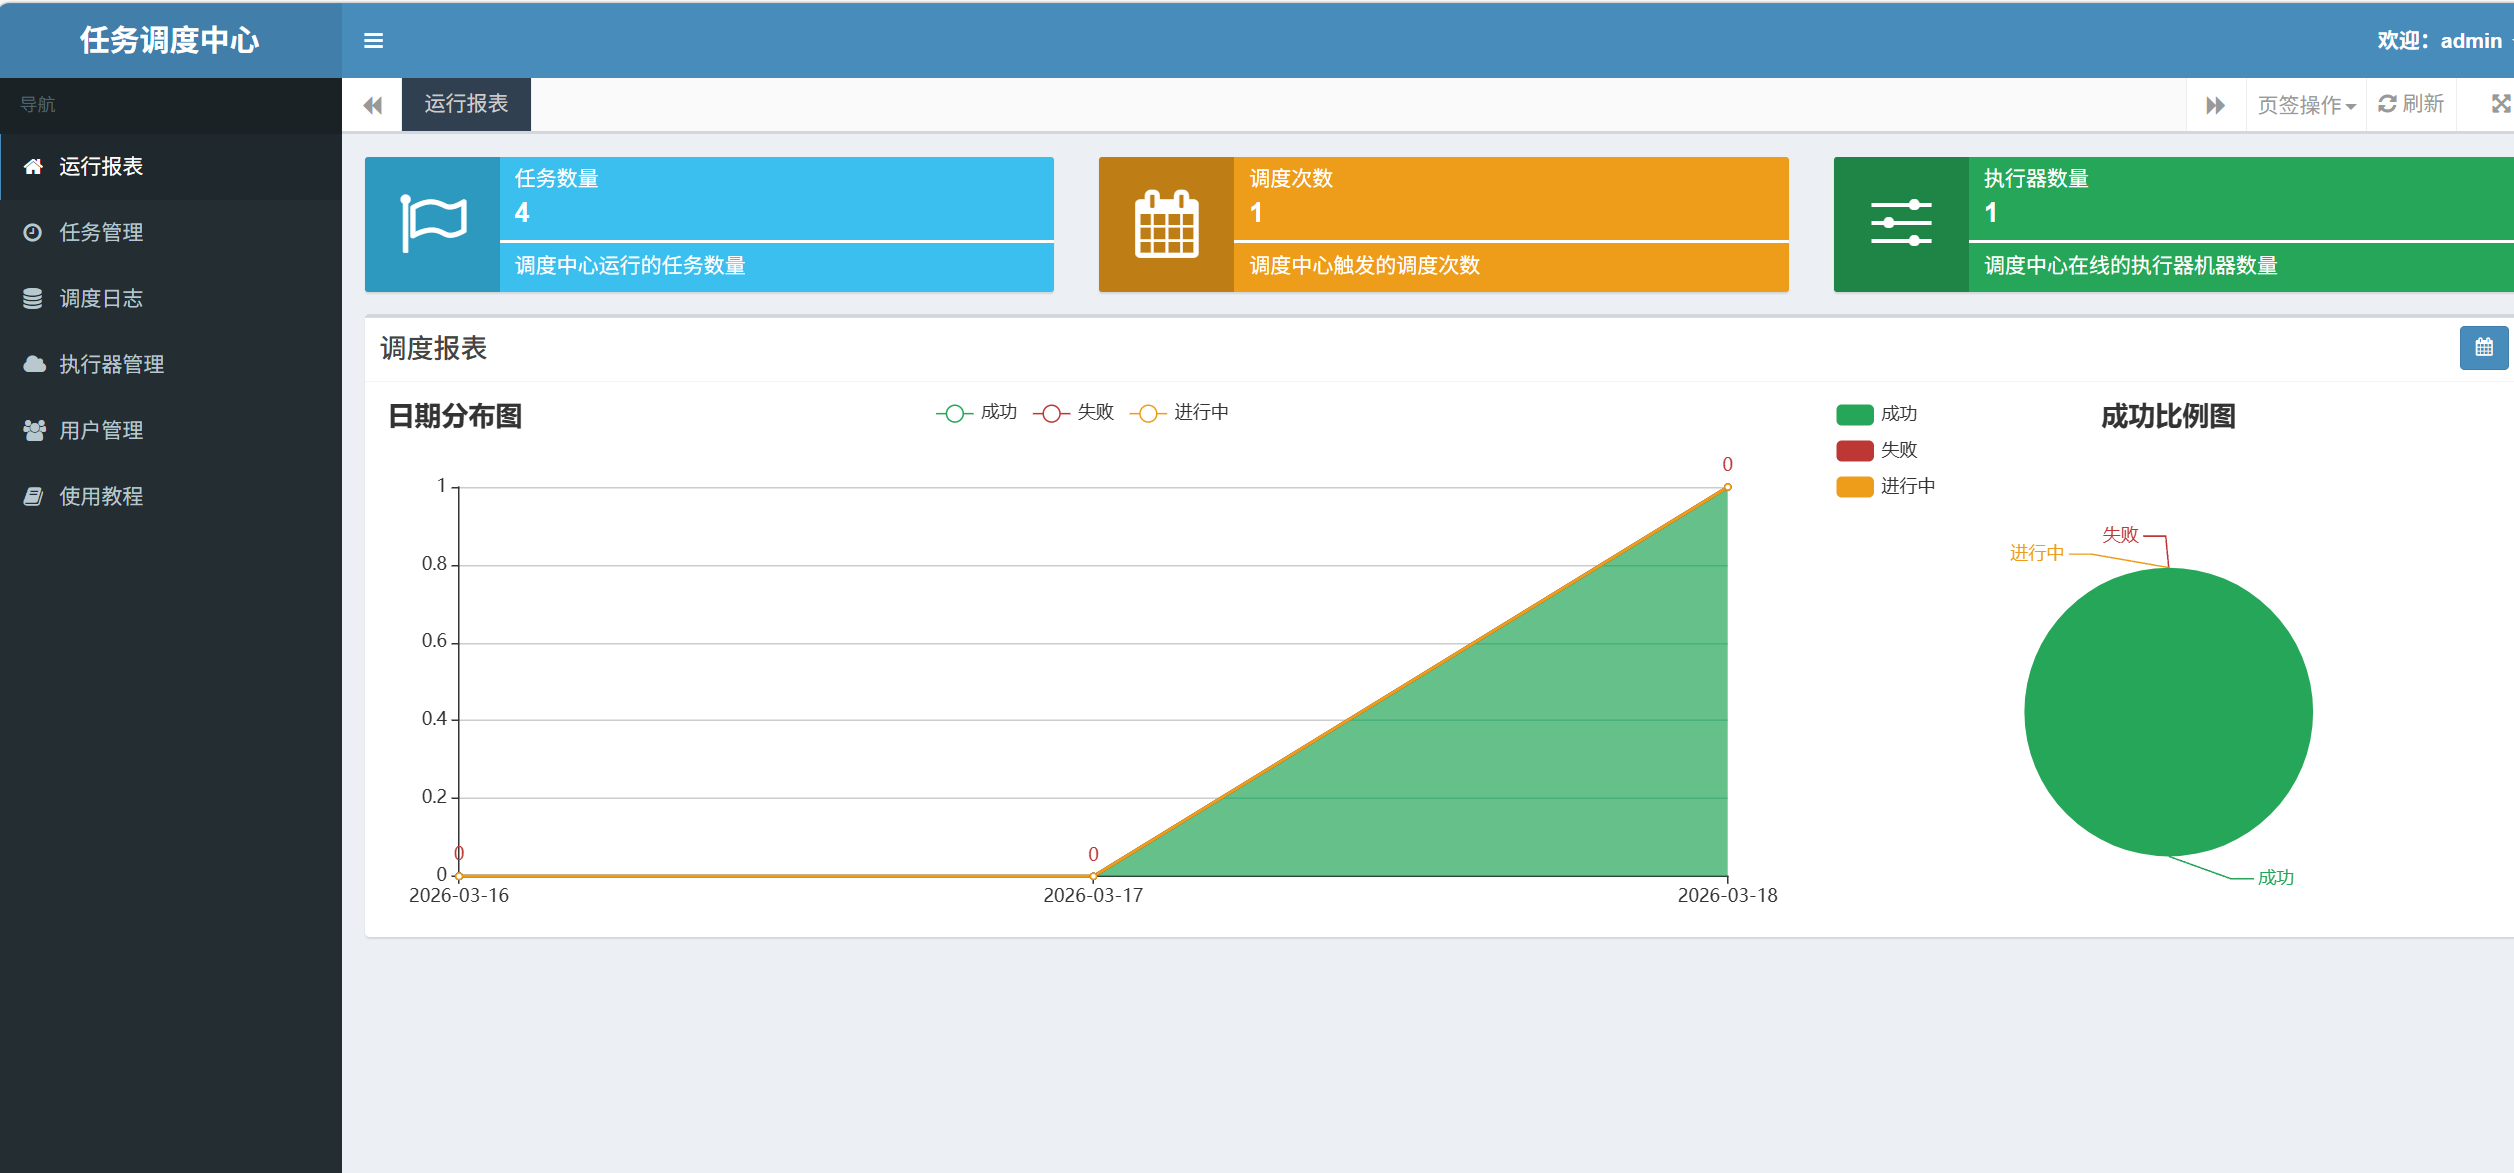Open 执行器管理 in the sidebar
The width and height of the screenshot is (2514, 1173).
[171, 364]
